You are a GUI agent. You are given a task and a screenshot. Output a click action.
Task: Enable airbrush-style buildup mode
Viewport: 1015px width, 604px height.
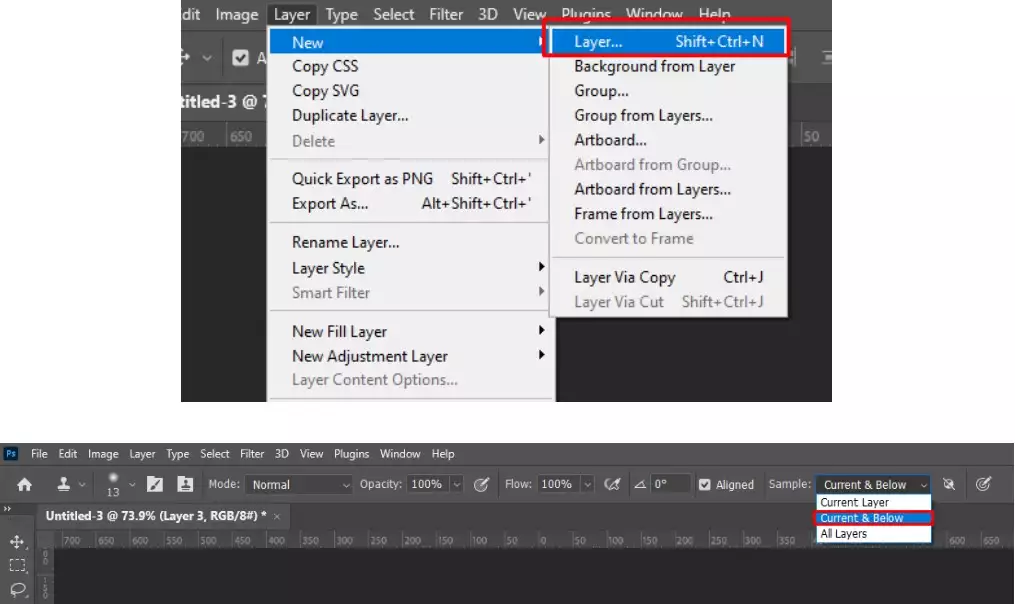coord(613,484)
